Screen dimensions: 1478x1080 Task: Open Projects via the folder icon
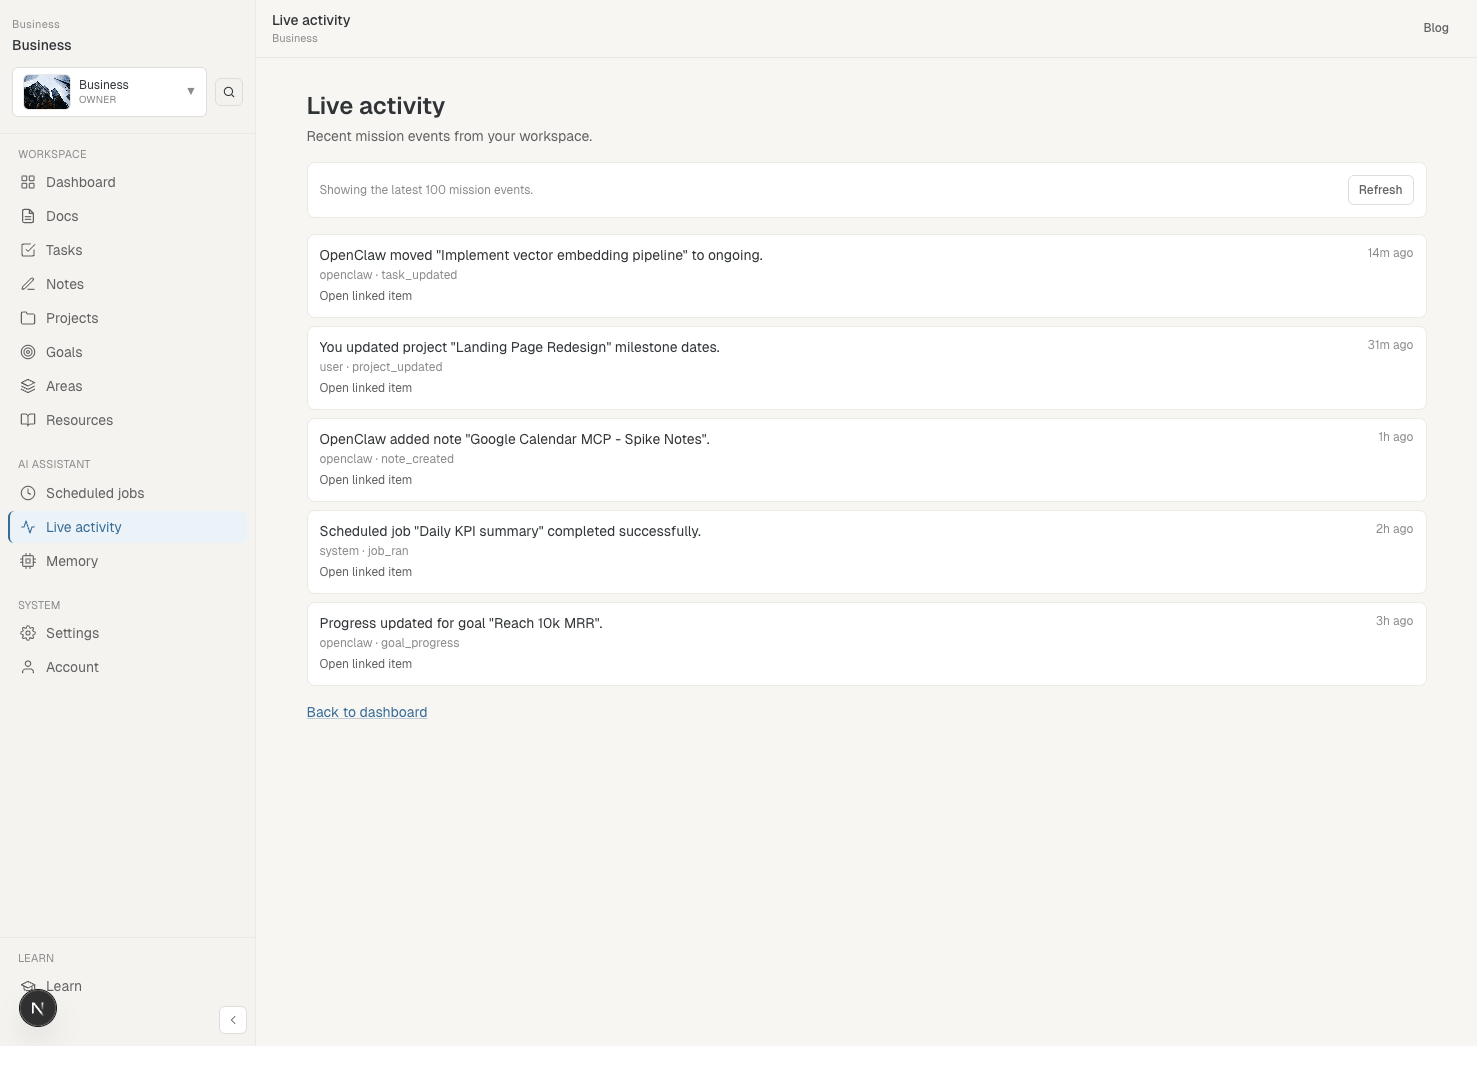coord(29,318)
